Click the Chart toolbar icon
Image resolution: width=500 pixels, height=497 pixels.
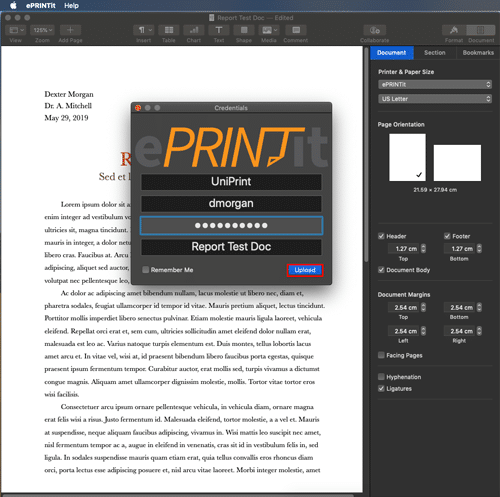click(194, 30)
